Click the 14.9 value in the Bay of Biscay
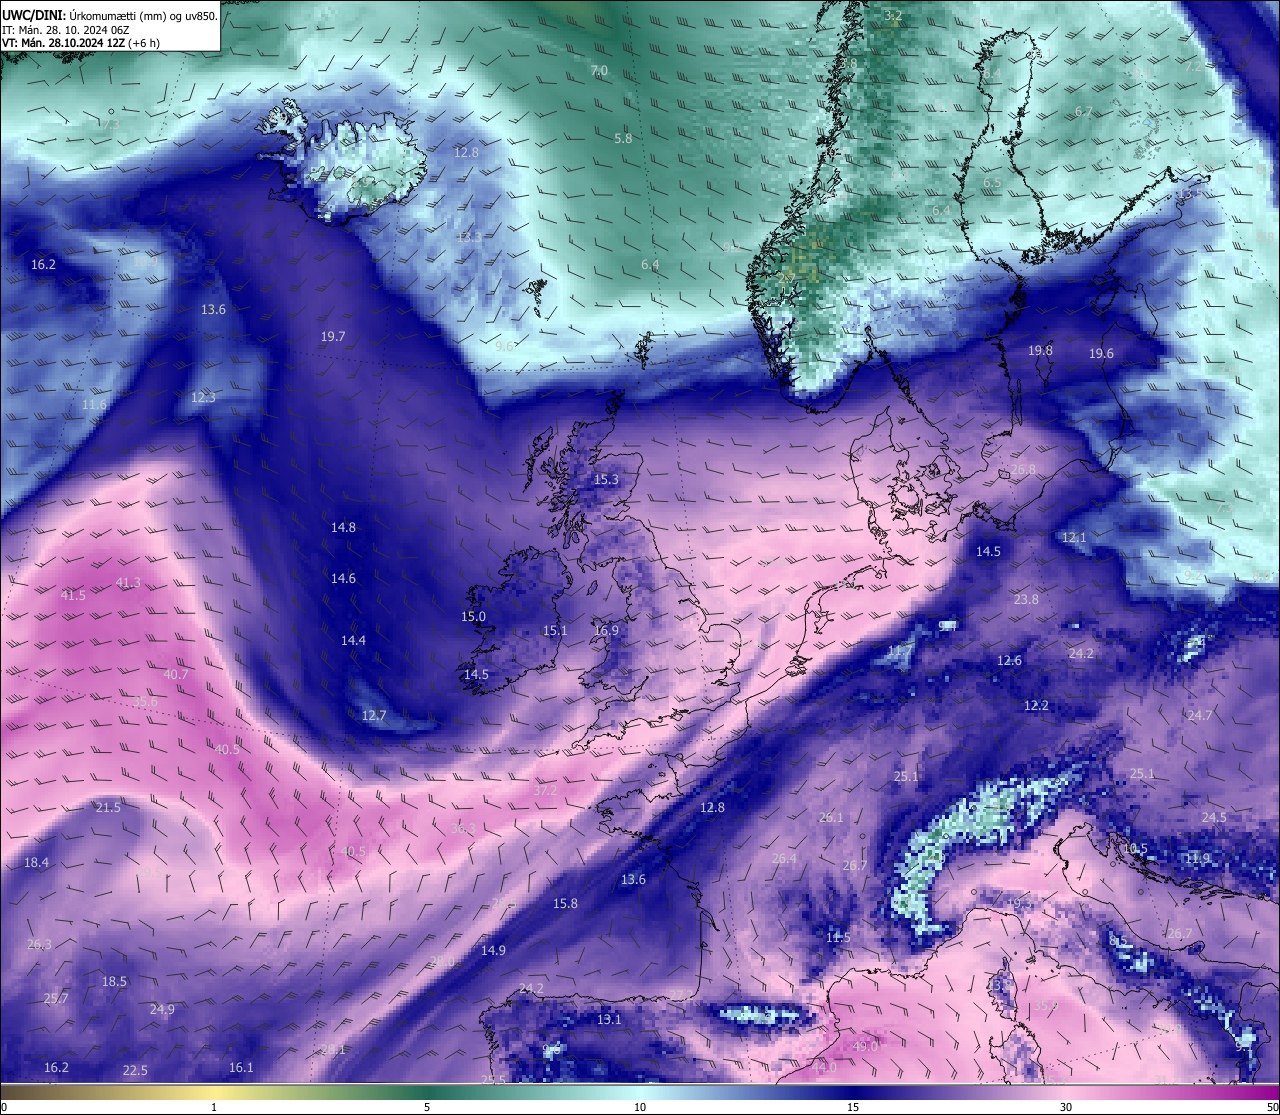1280x1115 pixels. pos(493,951)
